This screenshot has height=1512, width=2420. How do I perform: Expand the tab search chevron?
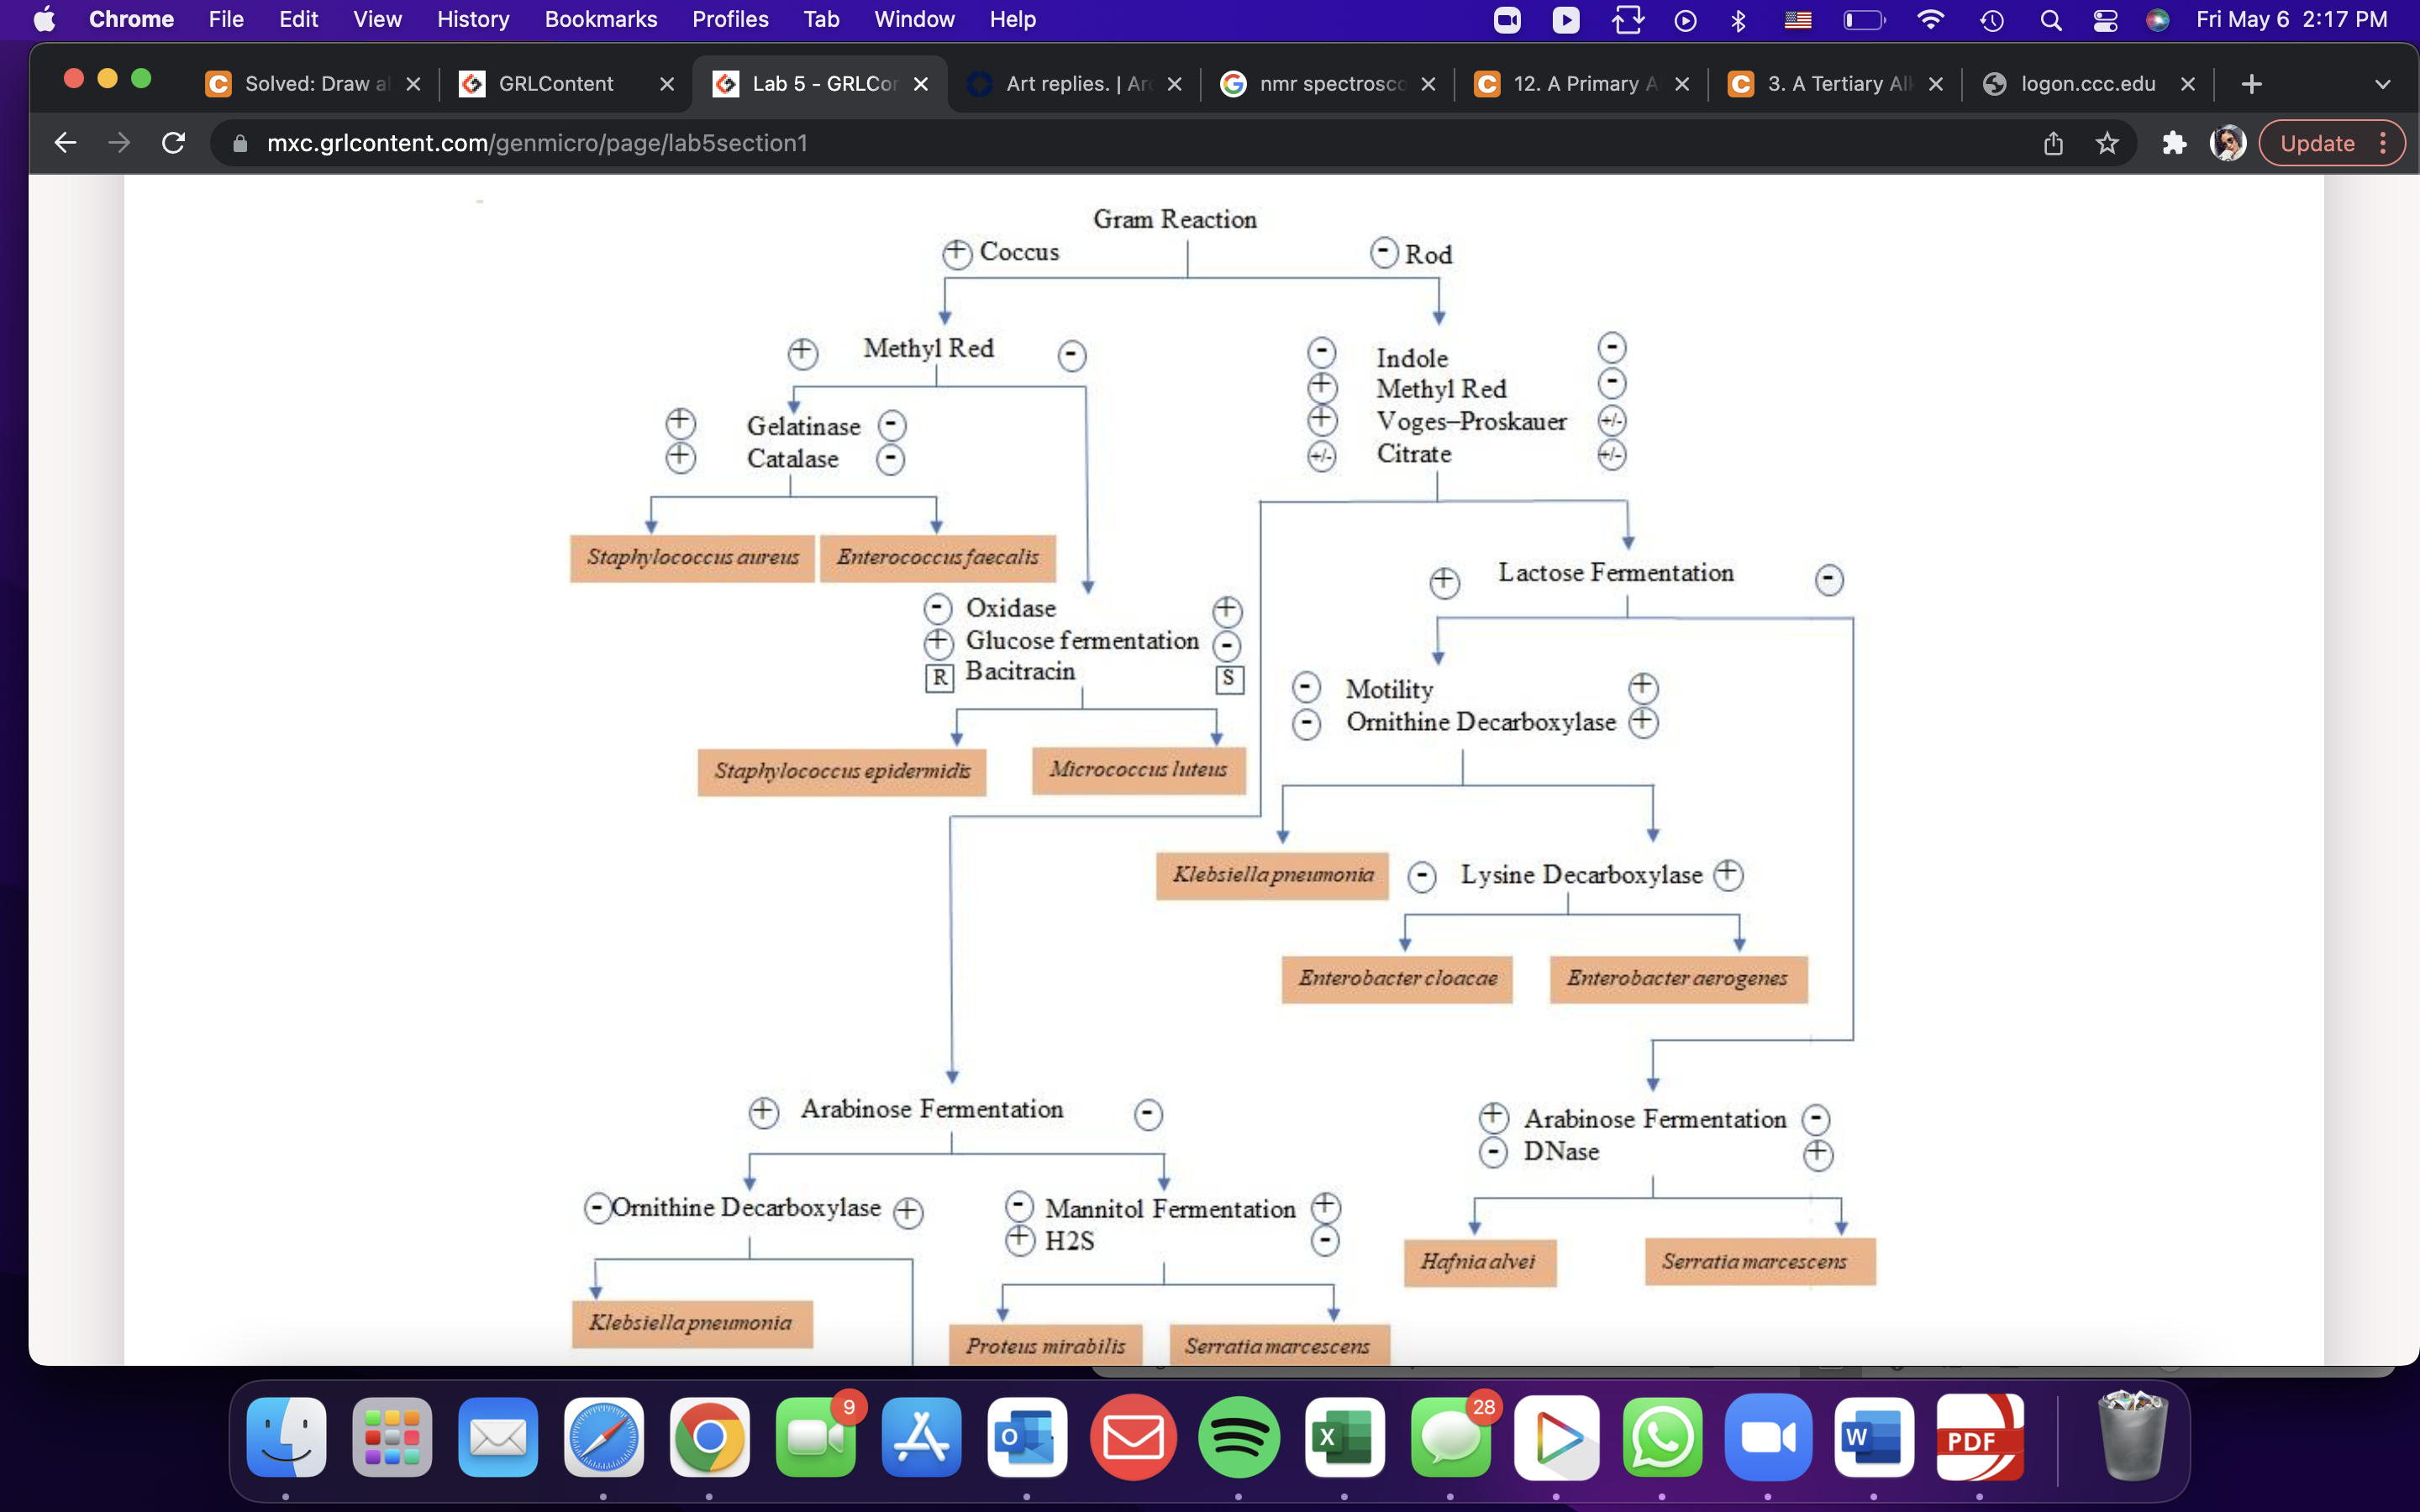click(2383, 84)
